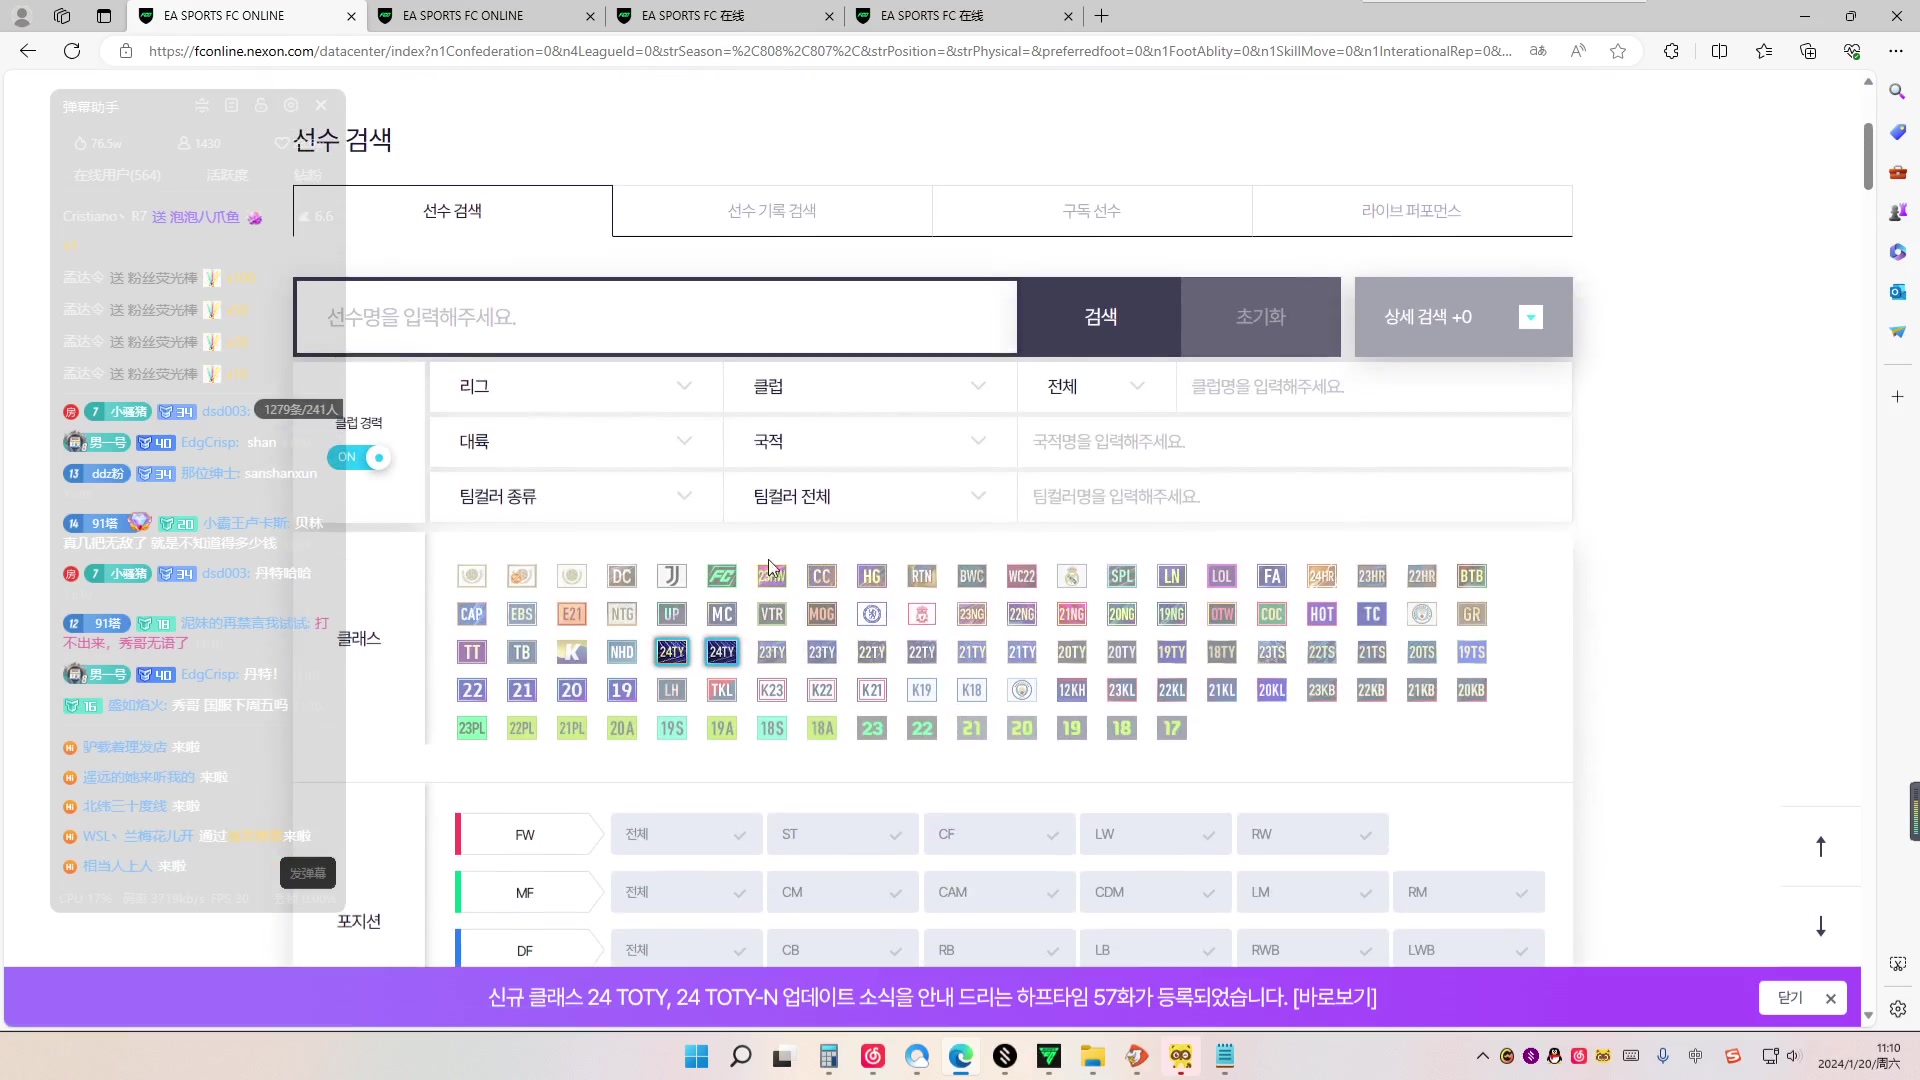Select the 20KB class icon

(x=1472, y=690)
